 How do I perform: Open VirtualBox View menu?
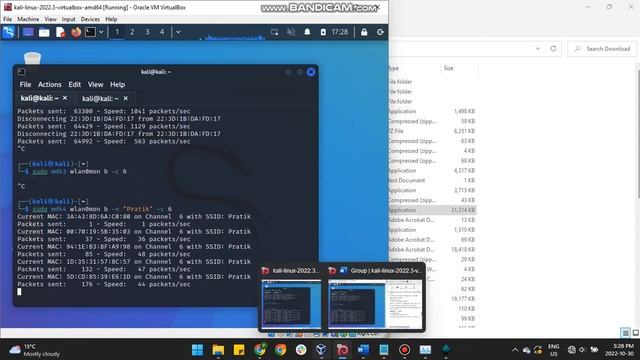click(51, 19)
